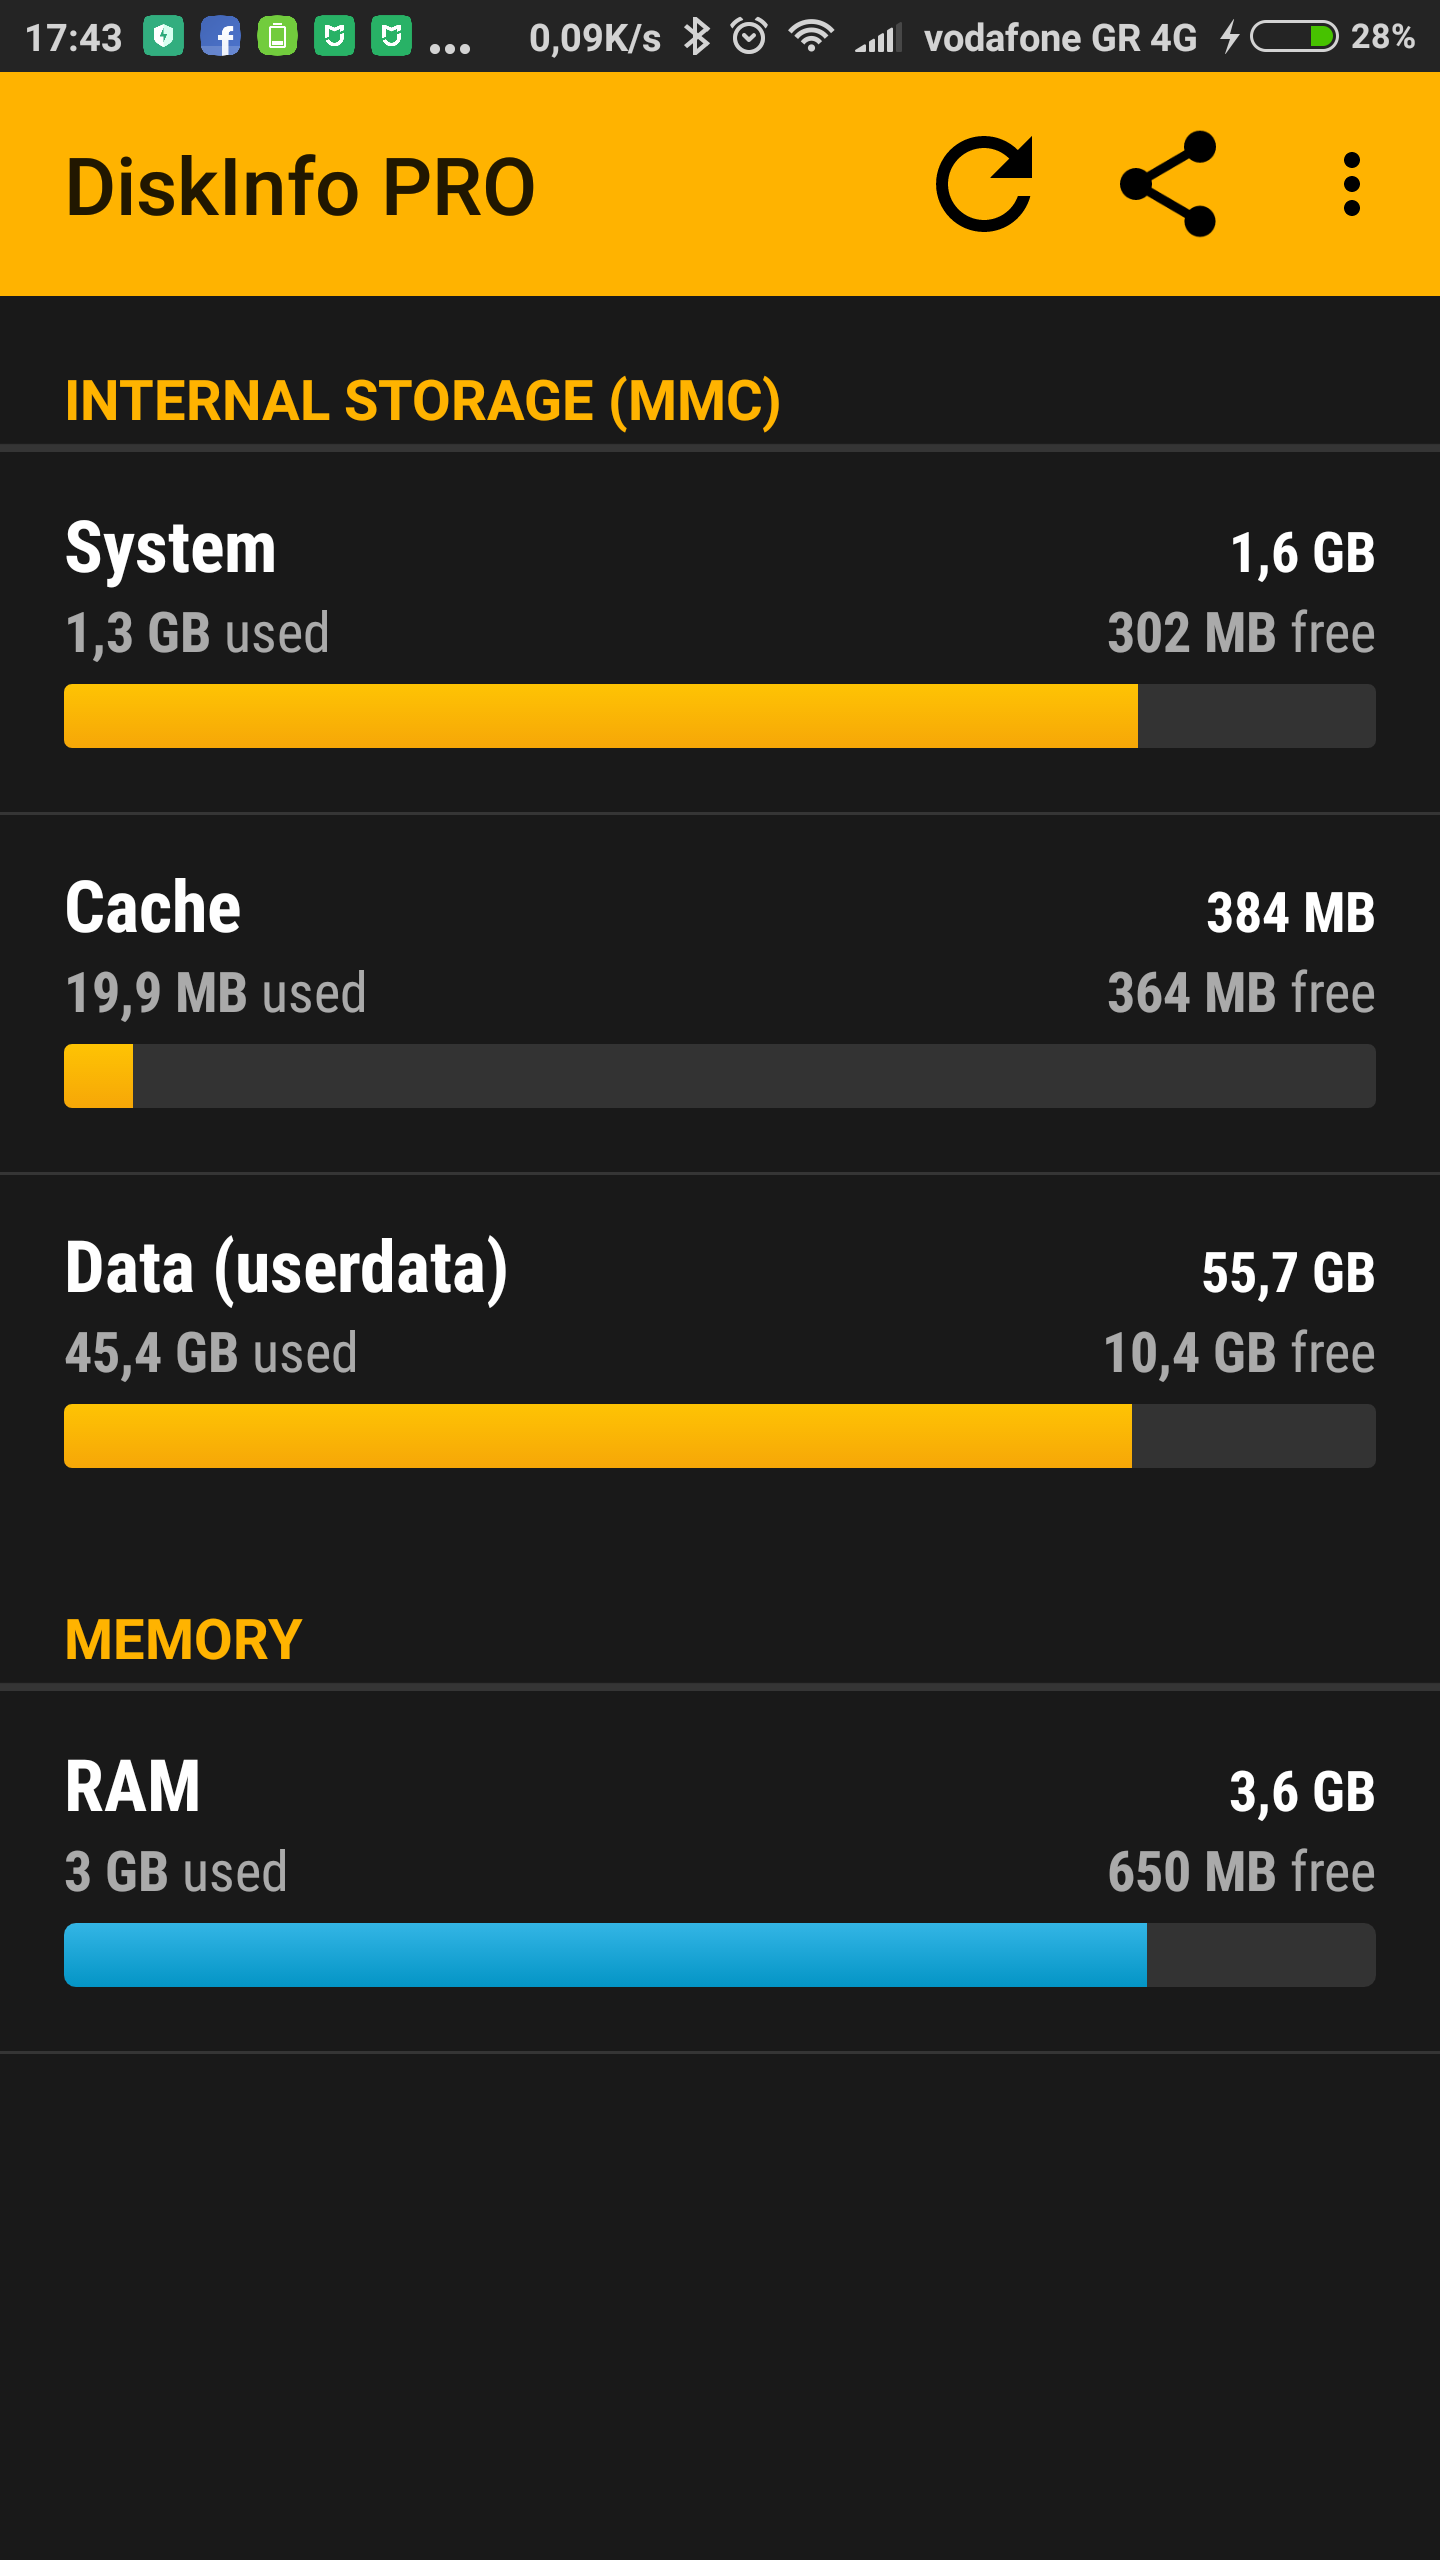Tap the mobile signal strength icon
Viewport: 1440px width, 2560px height.
[x=878, y=38]
